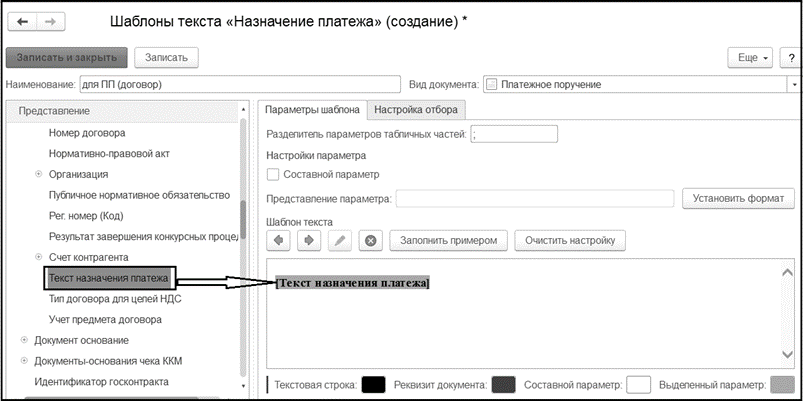The image size is (803, 401).
Task: Enable the Составной параметр checkbox
Action: (x=273, y=175)
